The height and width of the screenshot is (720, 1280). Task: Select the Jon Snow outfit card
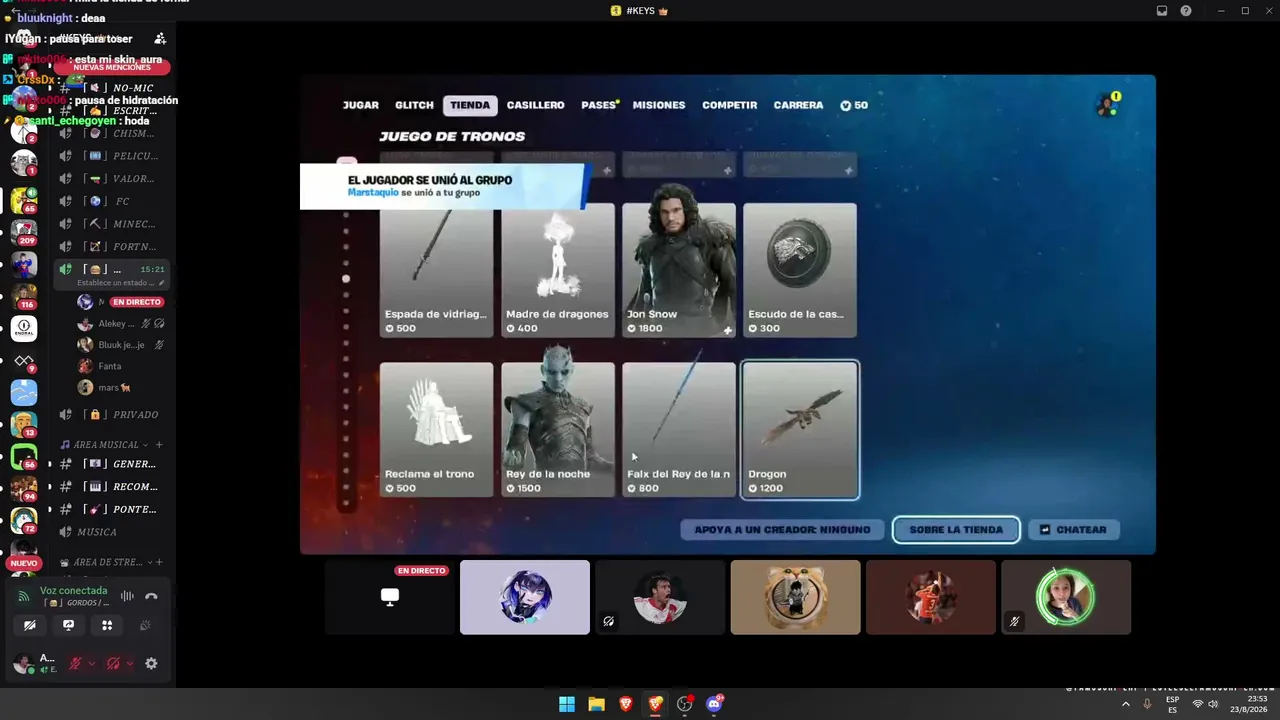point(679,270)
